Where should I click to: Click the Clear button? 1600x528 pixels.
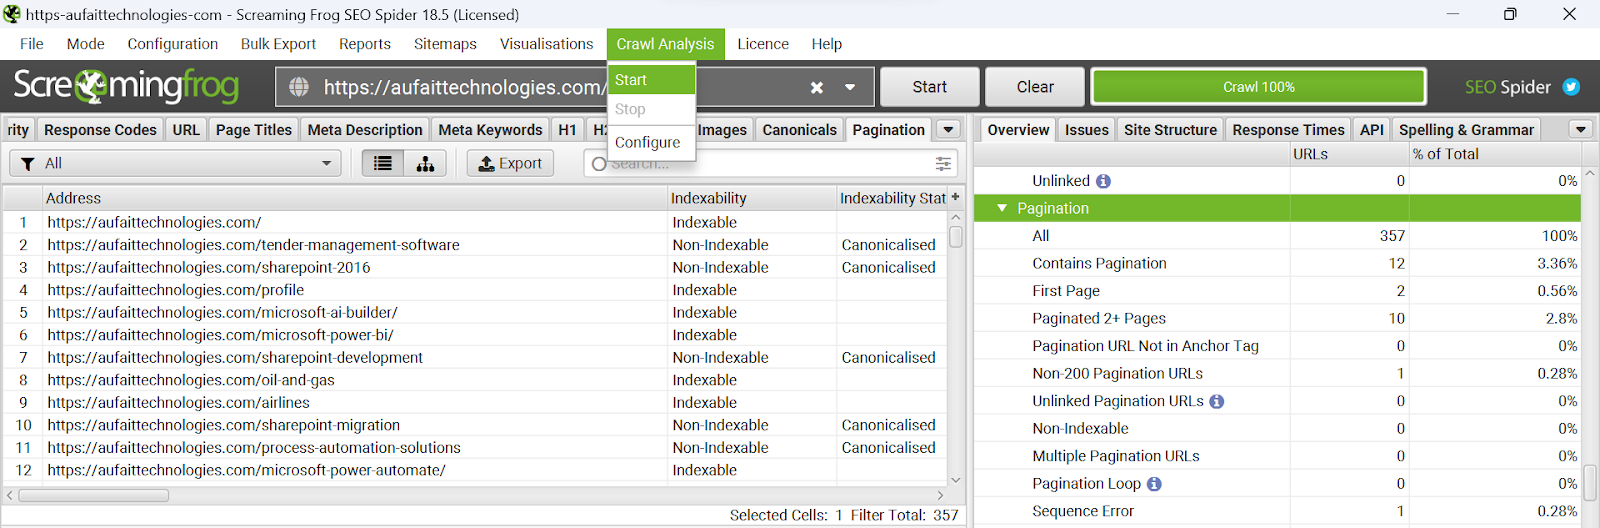[1035, 87]
